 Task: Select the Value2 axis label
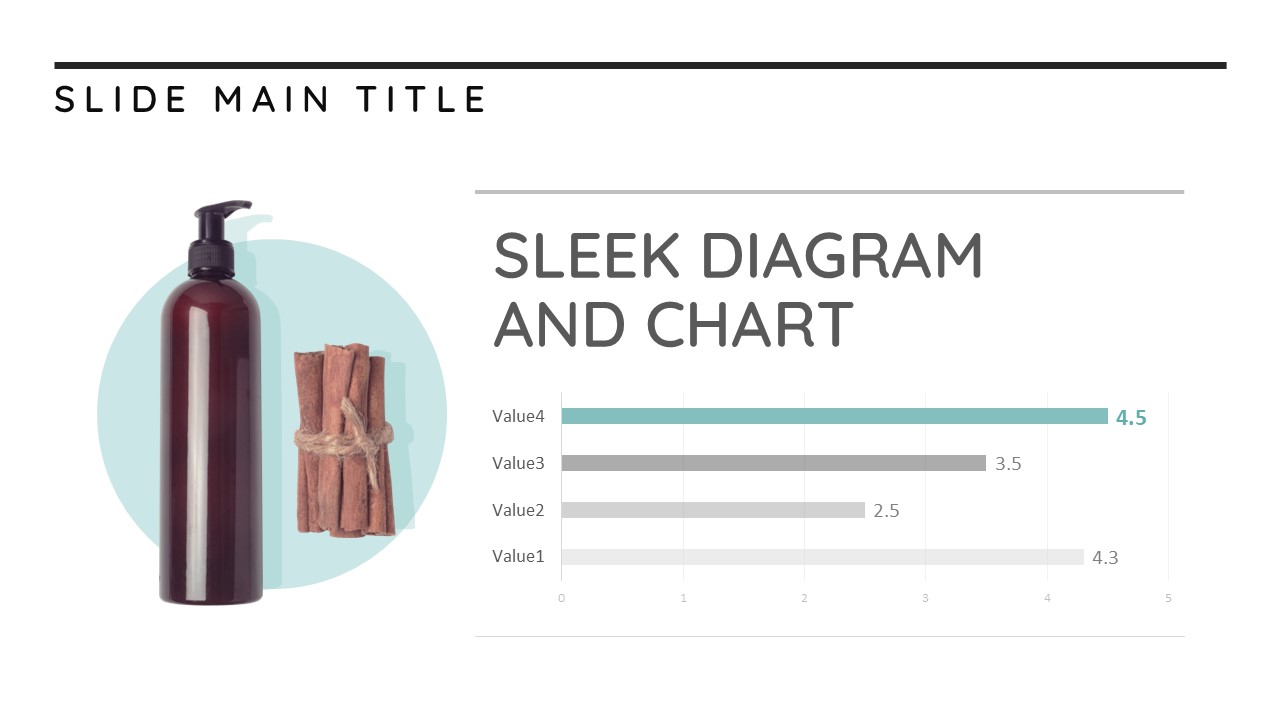(518, 510)
